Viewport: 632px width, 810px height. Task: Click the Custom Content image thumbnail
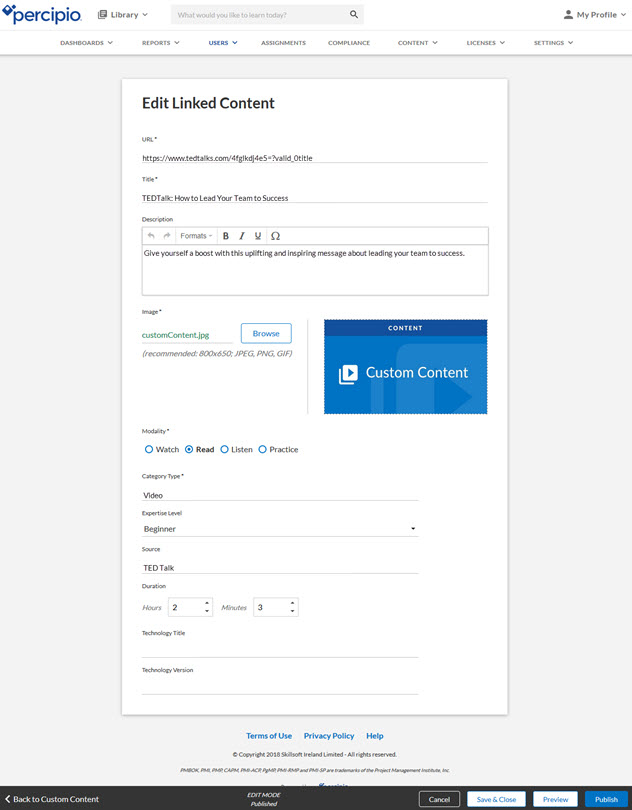[405, 367]
